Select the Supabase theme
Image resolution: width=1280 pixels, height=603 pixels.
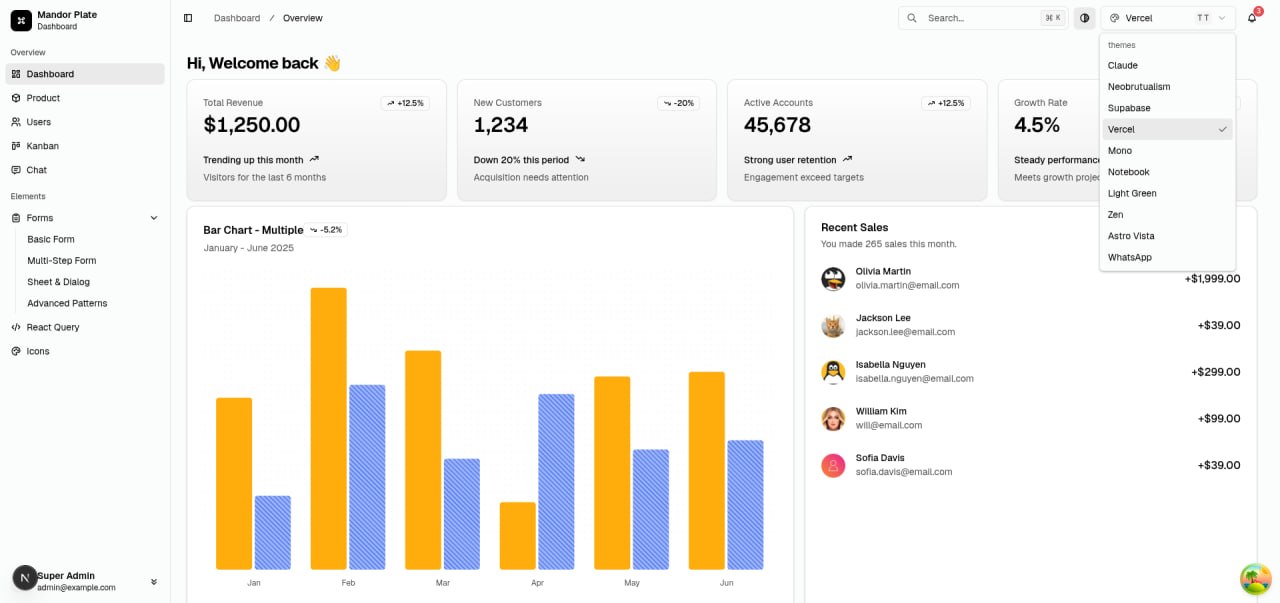pyautogui.click(x=1167, y=108)
